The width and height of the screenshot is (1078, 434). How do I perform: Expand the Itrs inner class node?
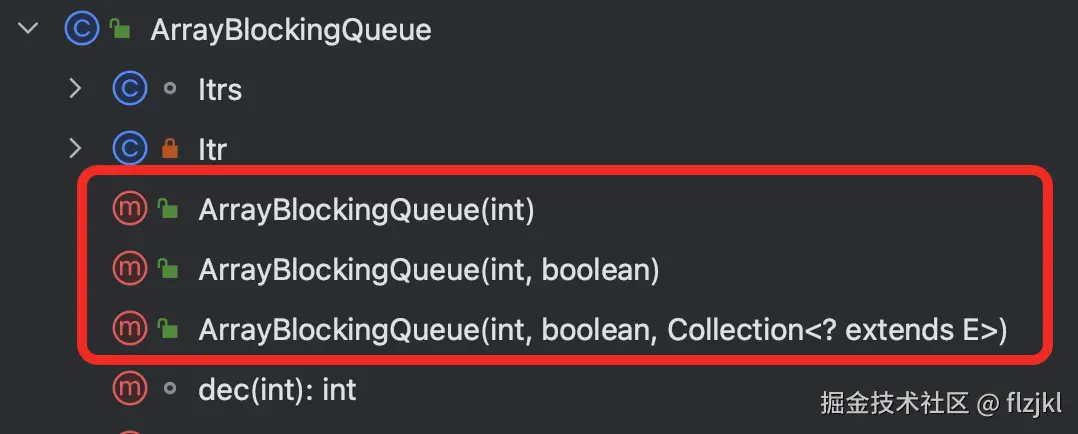click(x=75, y=89)
